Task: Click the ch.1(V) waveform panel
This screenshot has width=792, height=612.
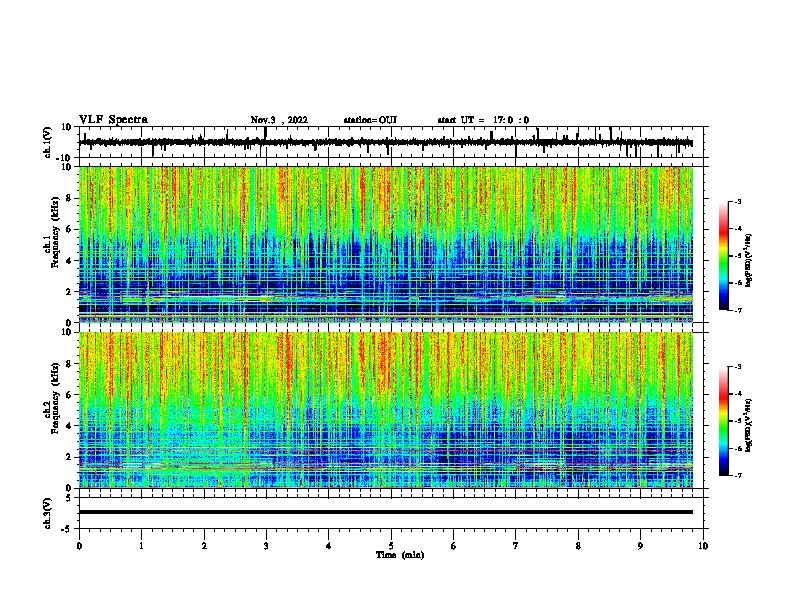Action: tap(393, 142)
